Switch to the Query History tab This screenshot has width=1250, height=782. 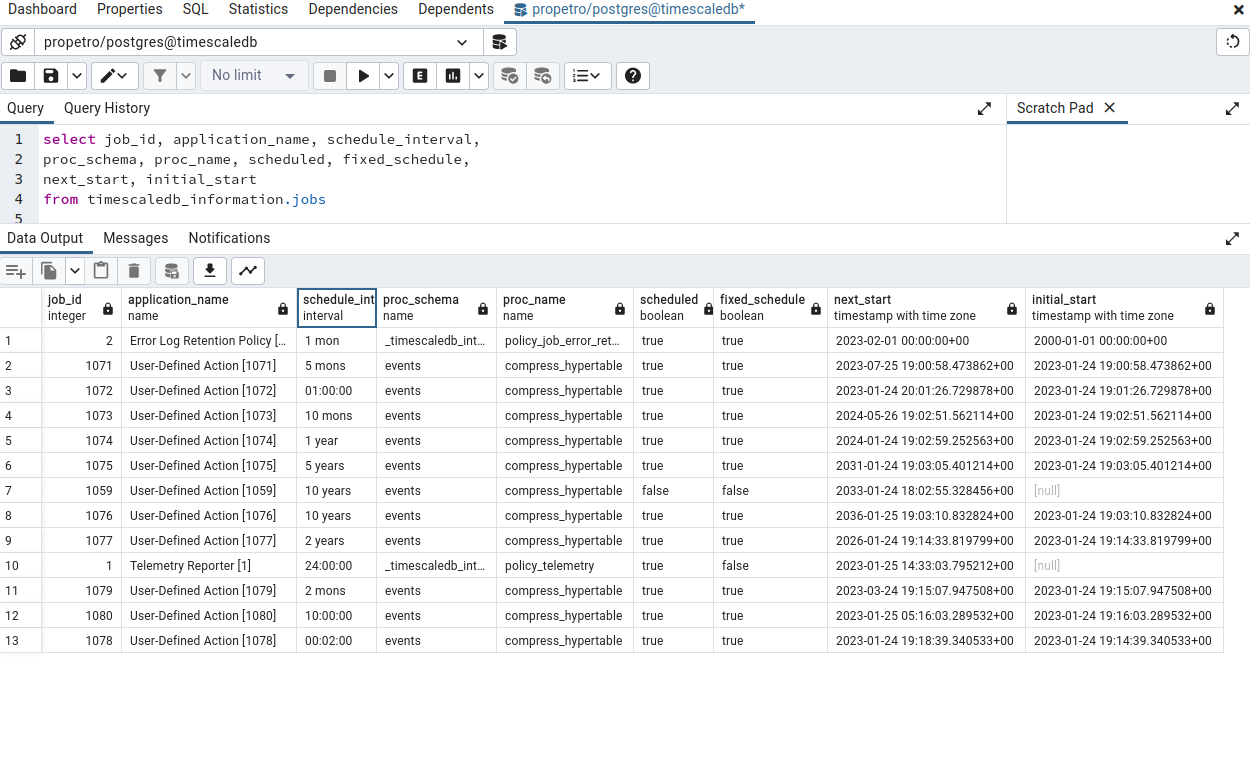[x=106, y=108]
